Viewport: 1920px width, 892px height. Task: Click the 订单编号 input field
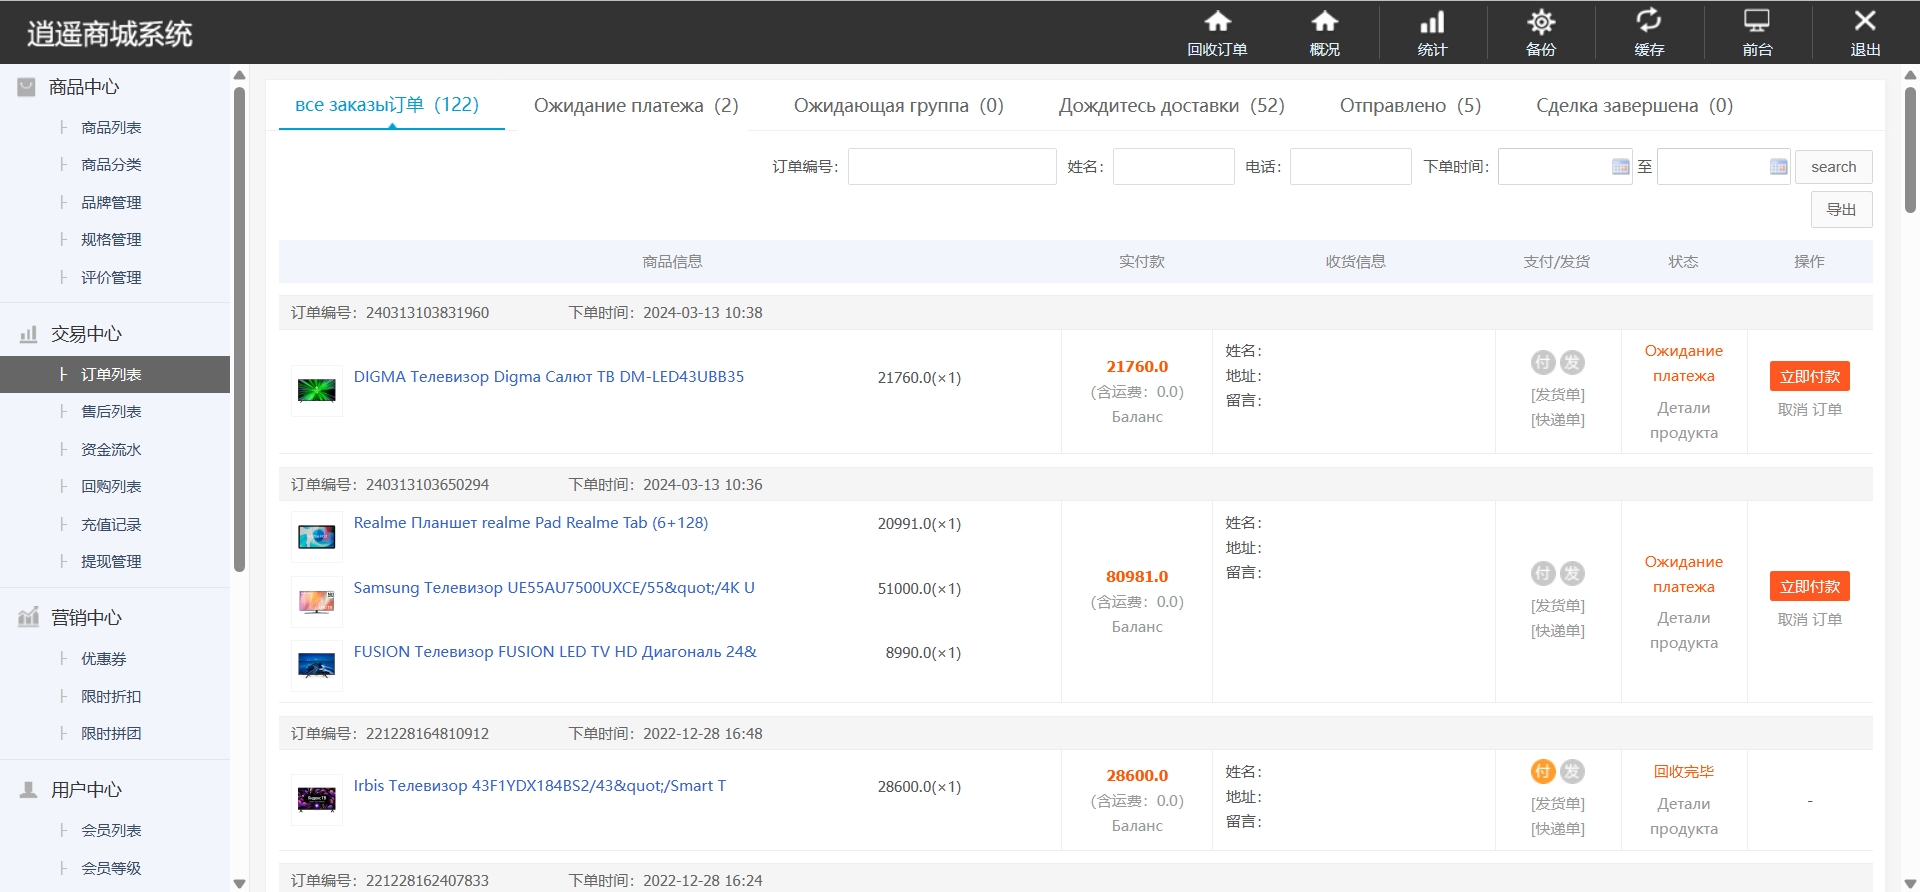(951, 167)
